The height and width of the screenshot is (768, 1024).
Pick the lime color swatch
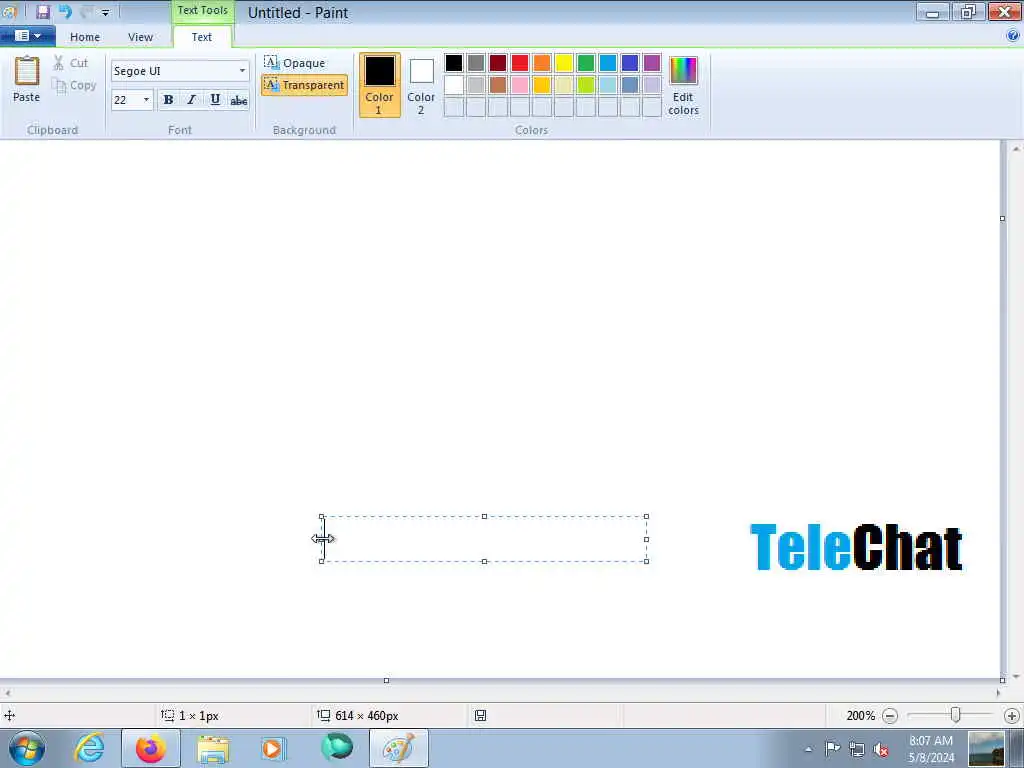click(x=586, y=85)
